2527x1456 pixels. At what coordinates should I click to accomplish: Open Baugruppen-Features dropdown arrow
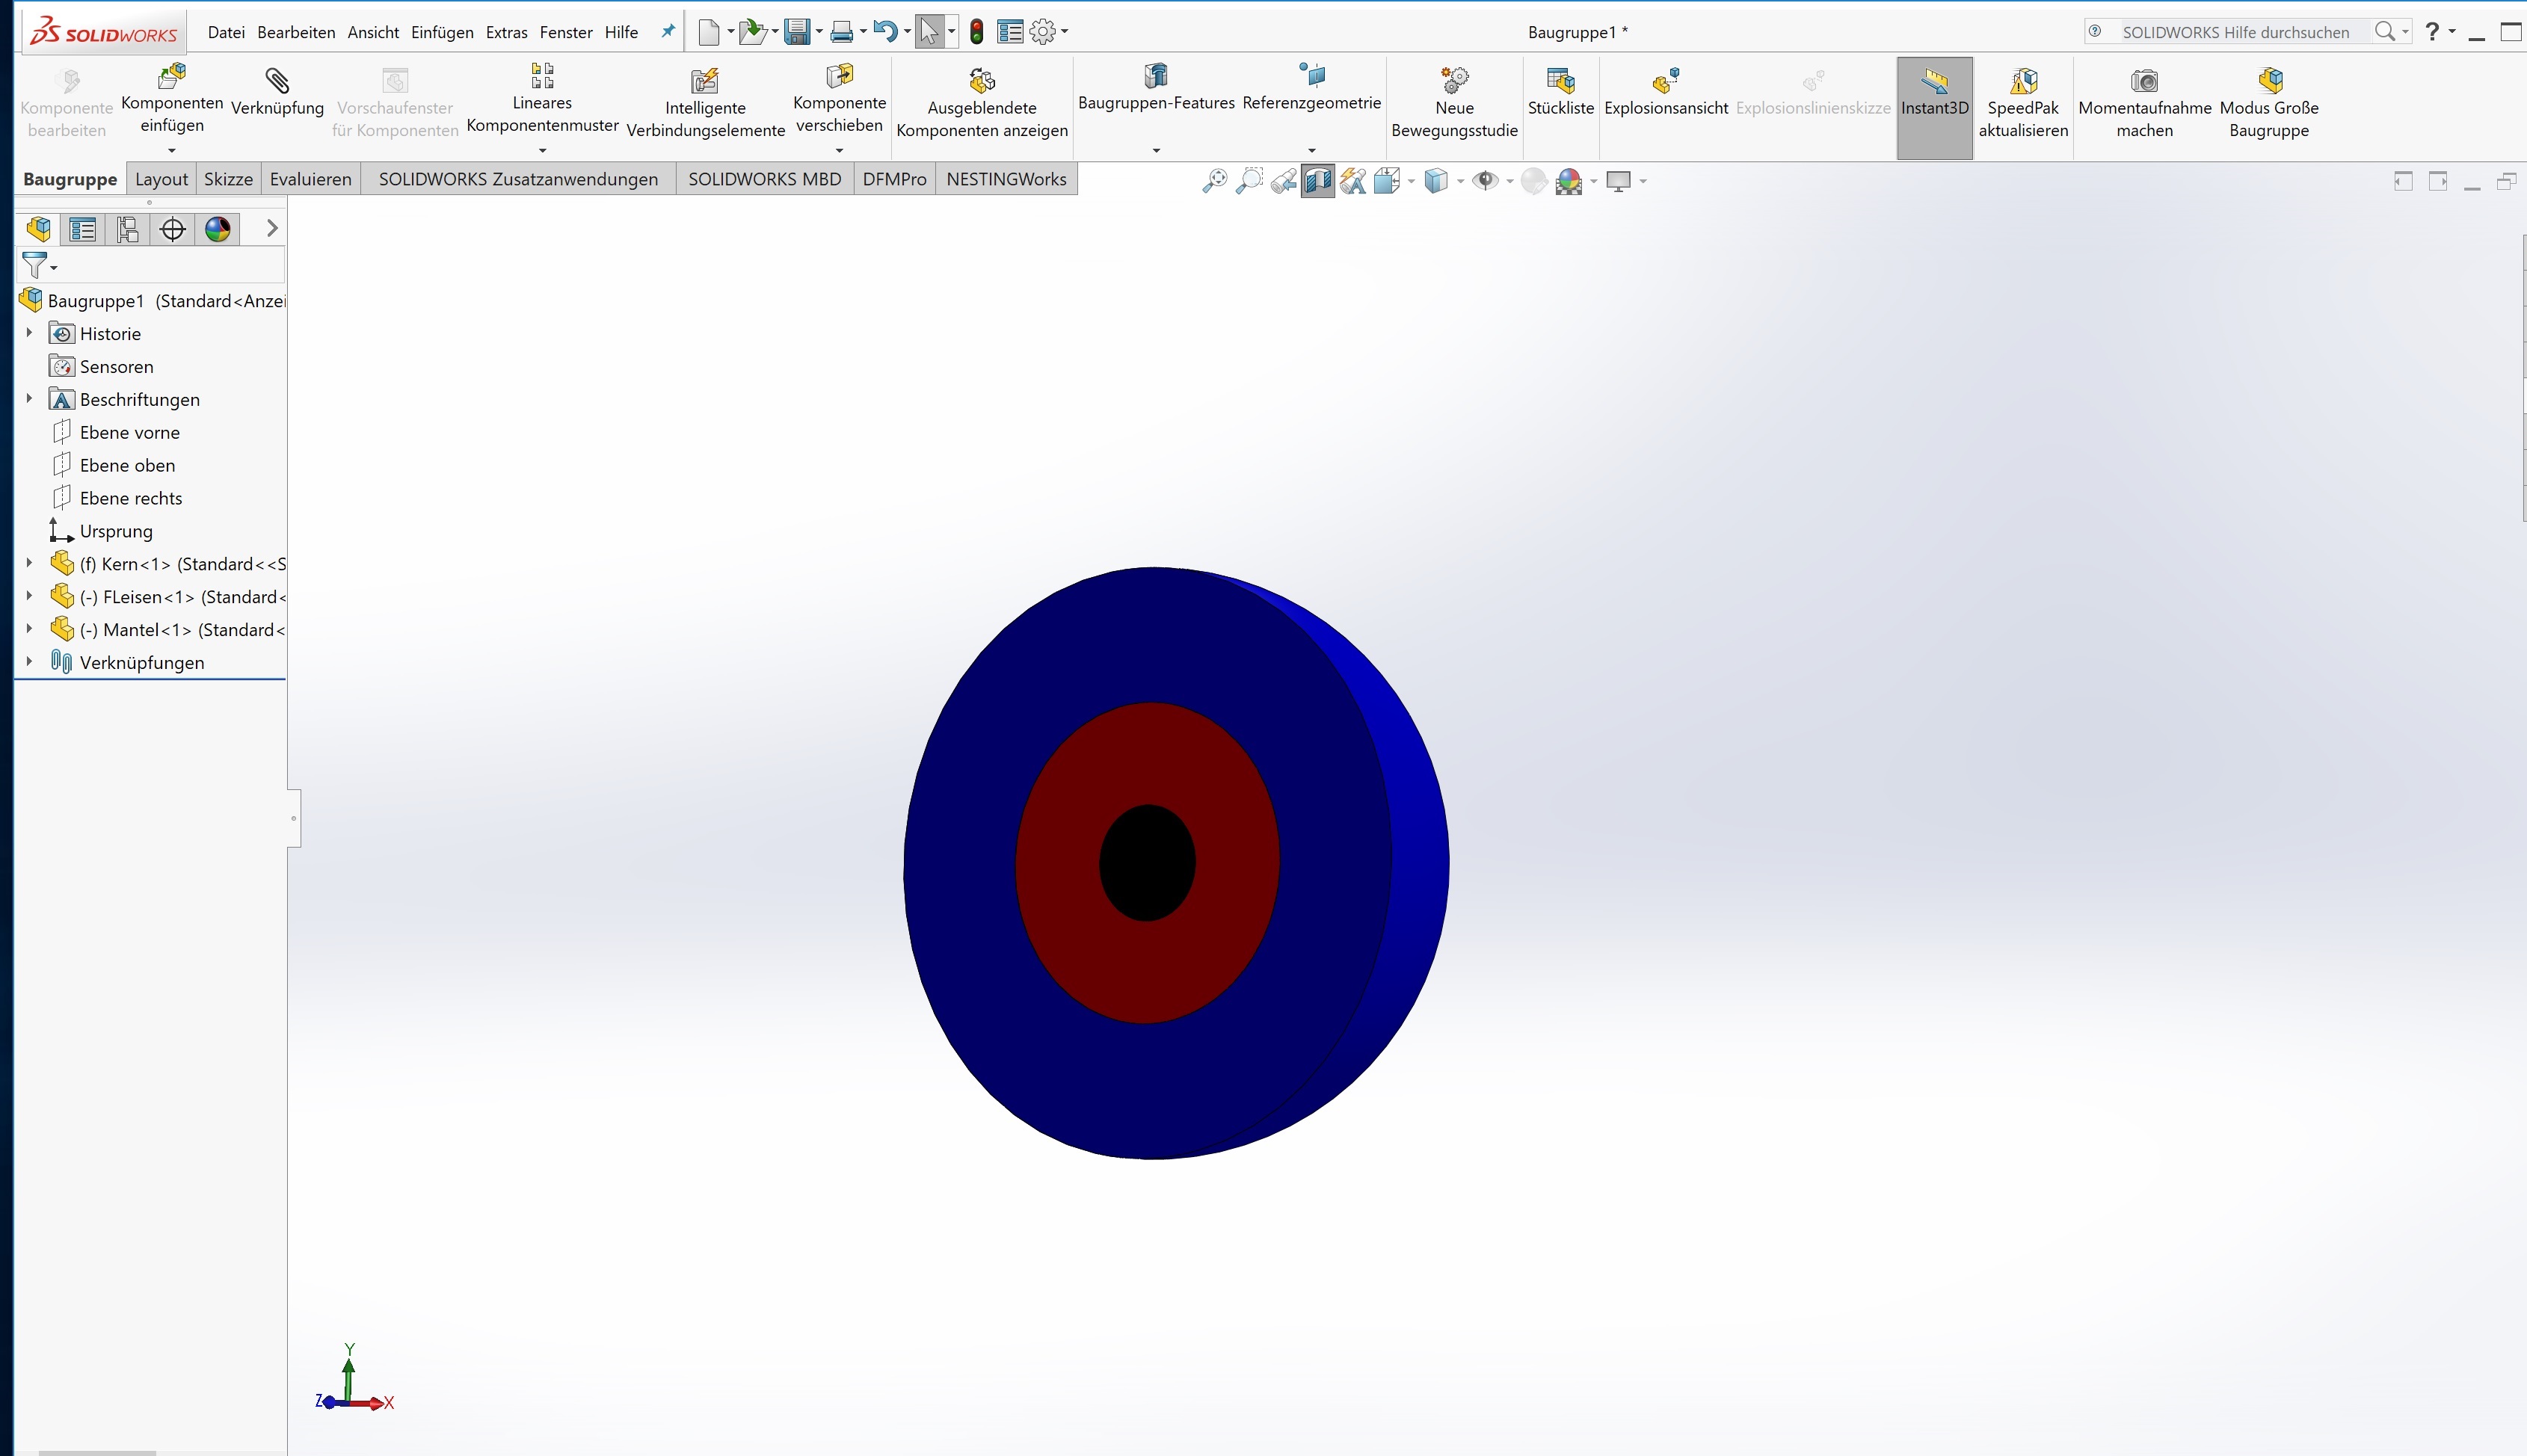[x=1156, y=151]
